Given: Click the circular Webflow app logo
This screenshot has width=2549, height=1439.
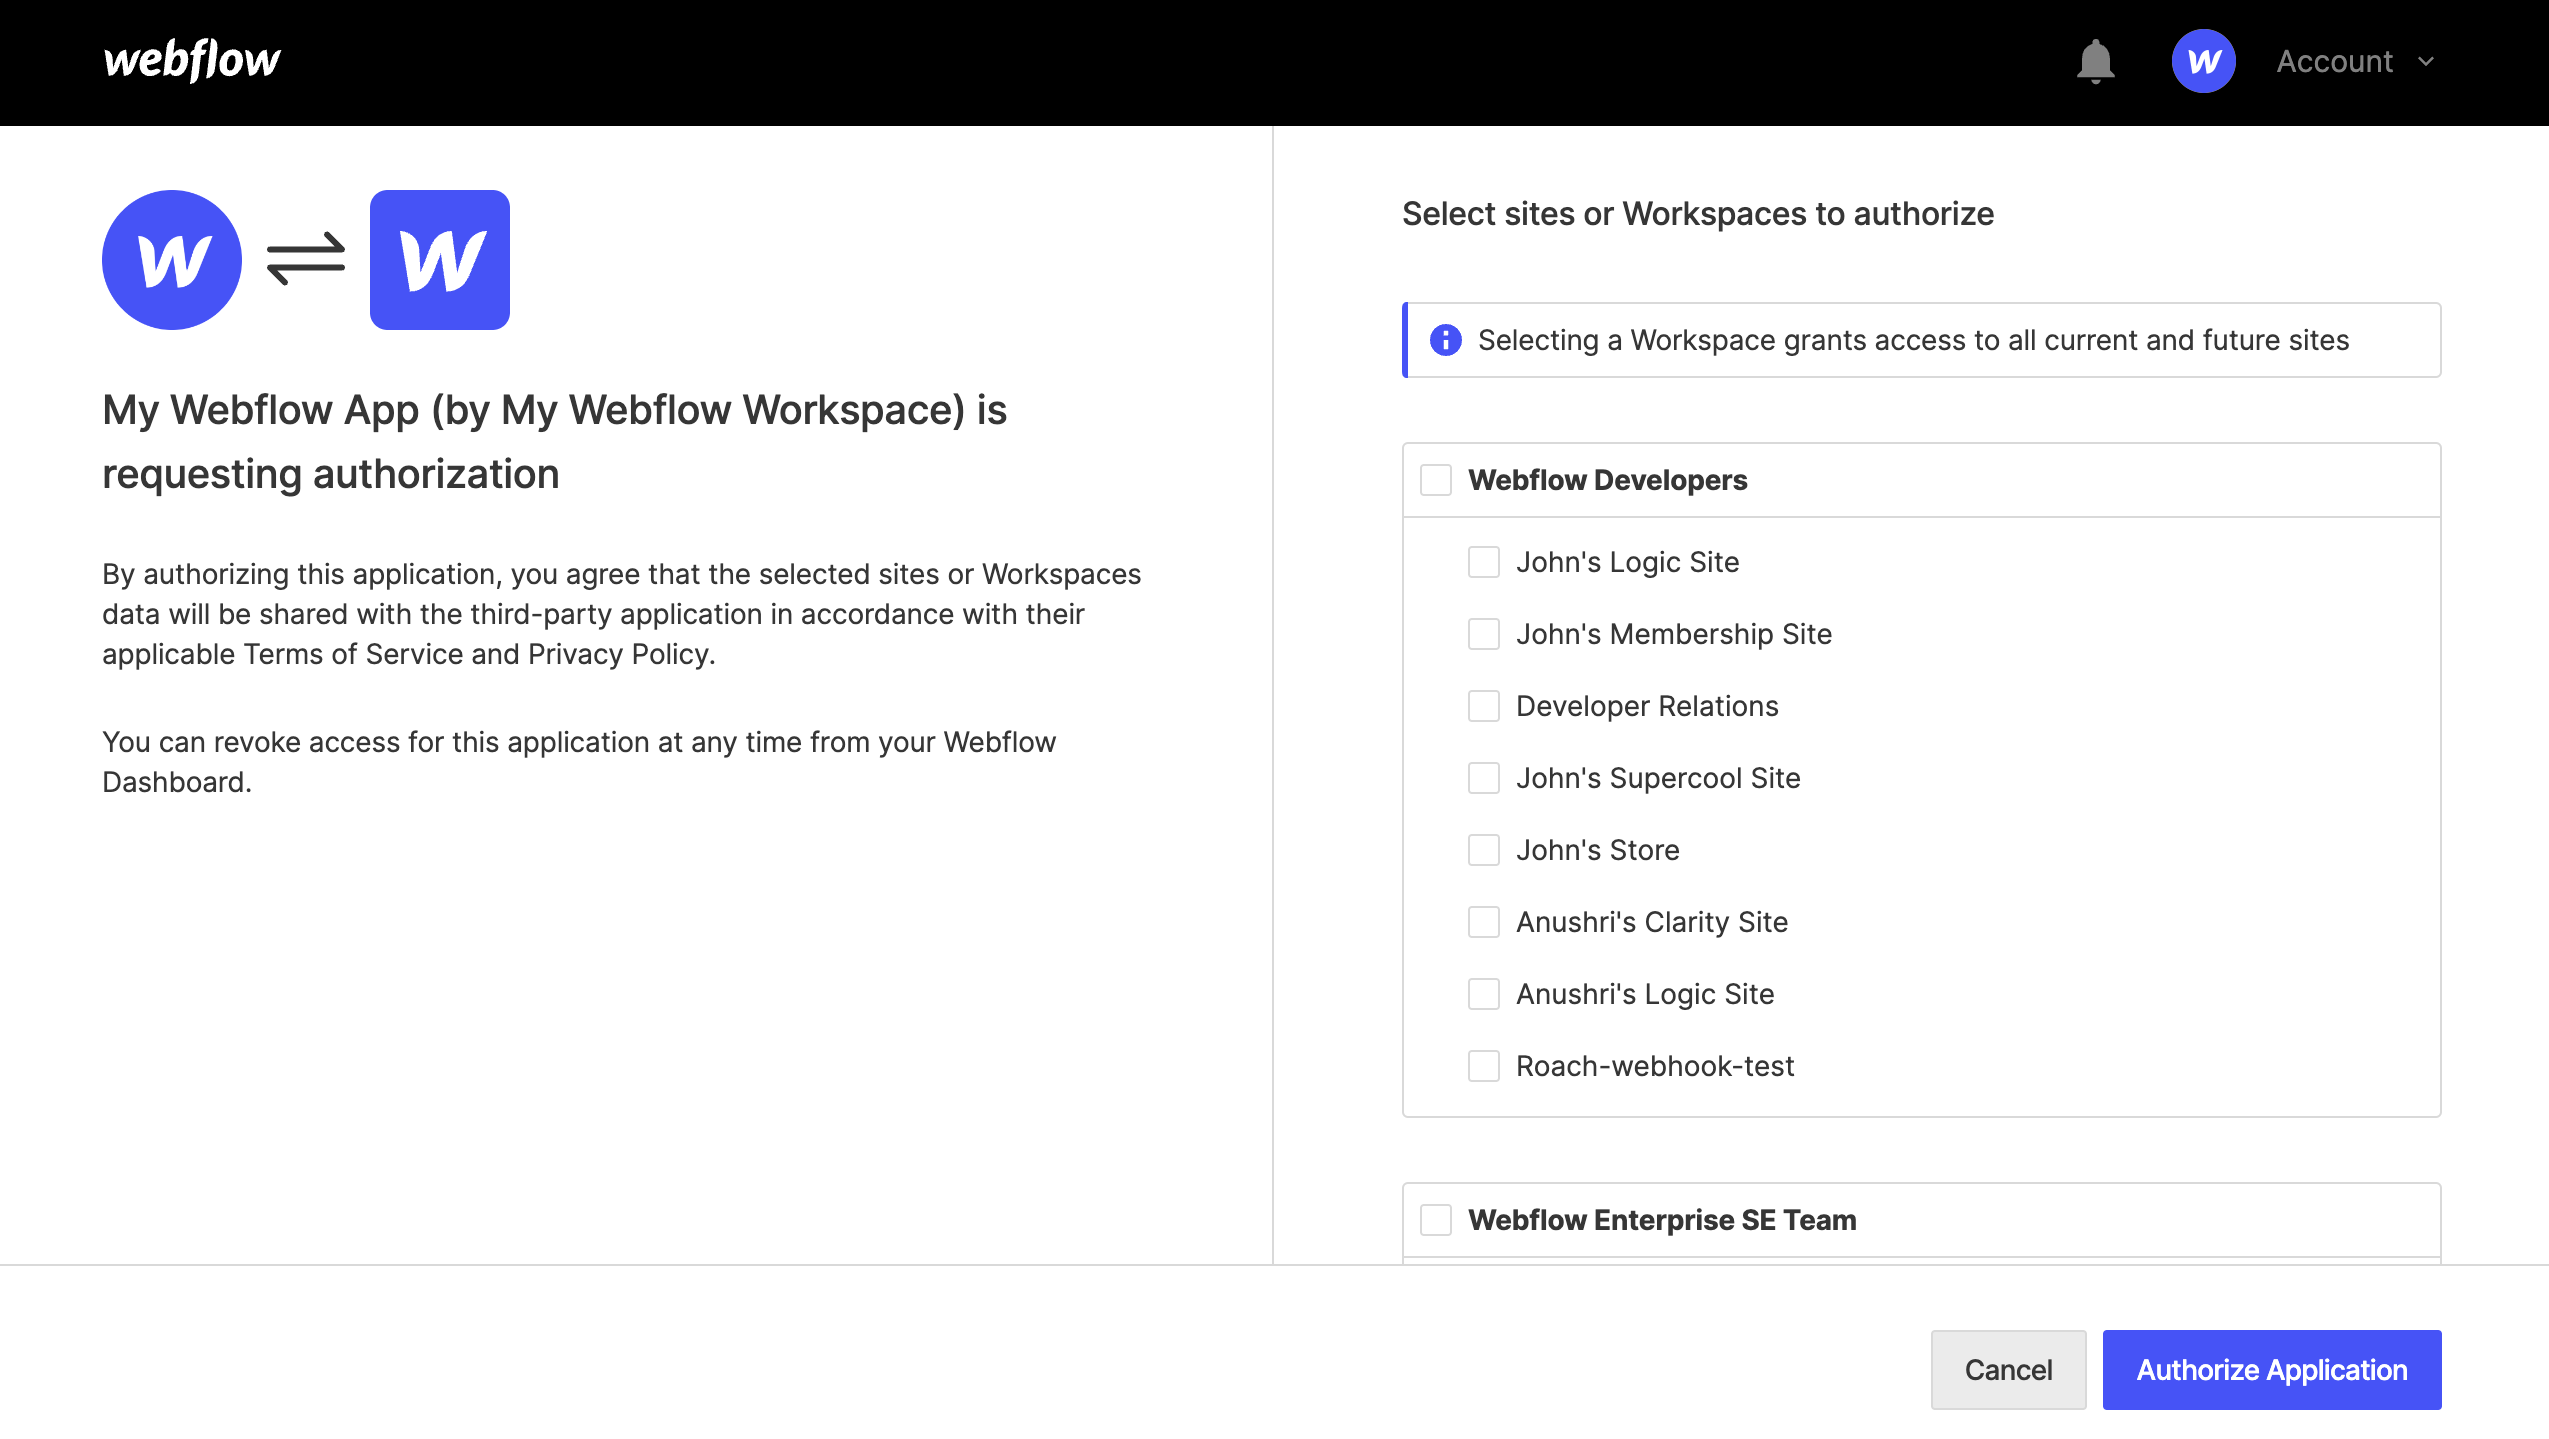Looking at the screenshot, I should coord(172,260).
